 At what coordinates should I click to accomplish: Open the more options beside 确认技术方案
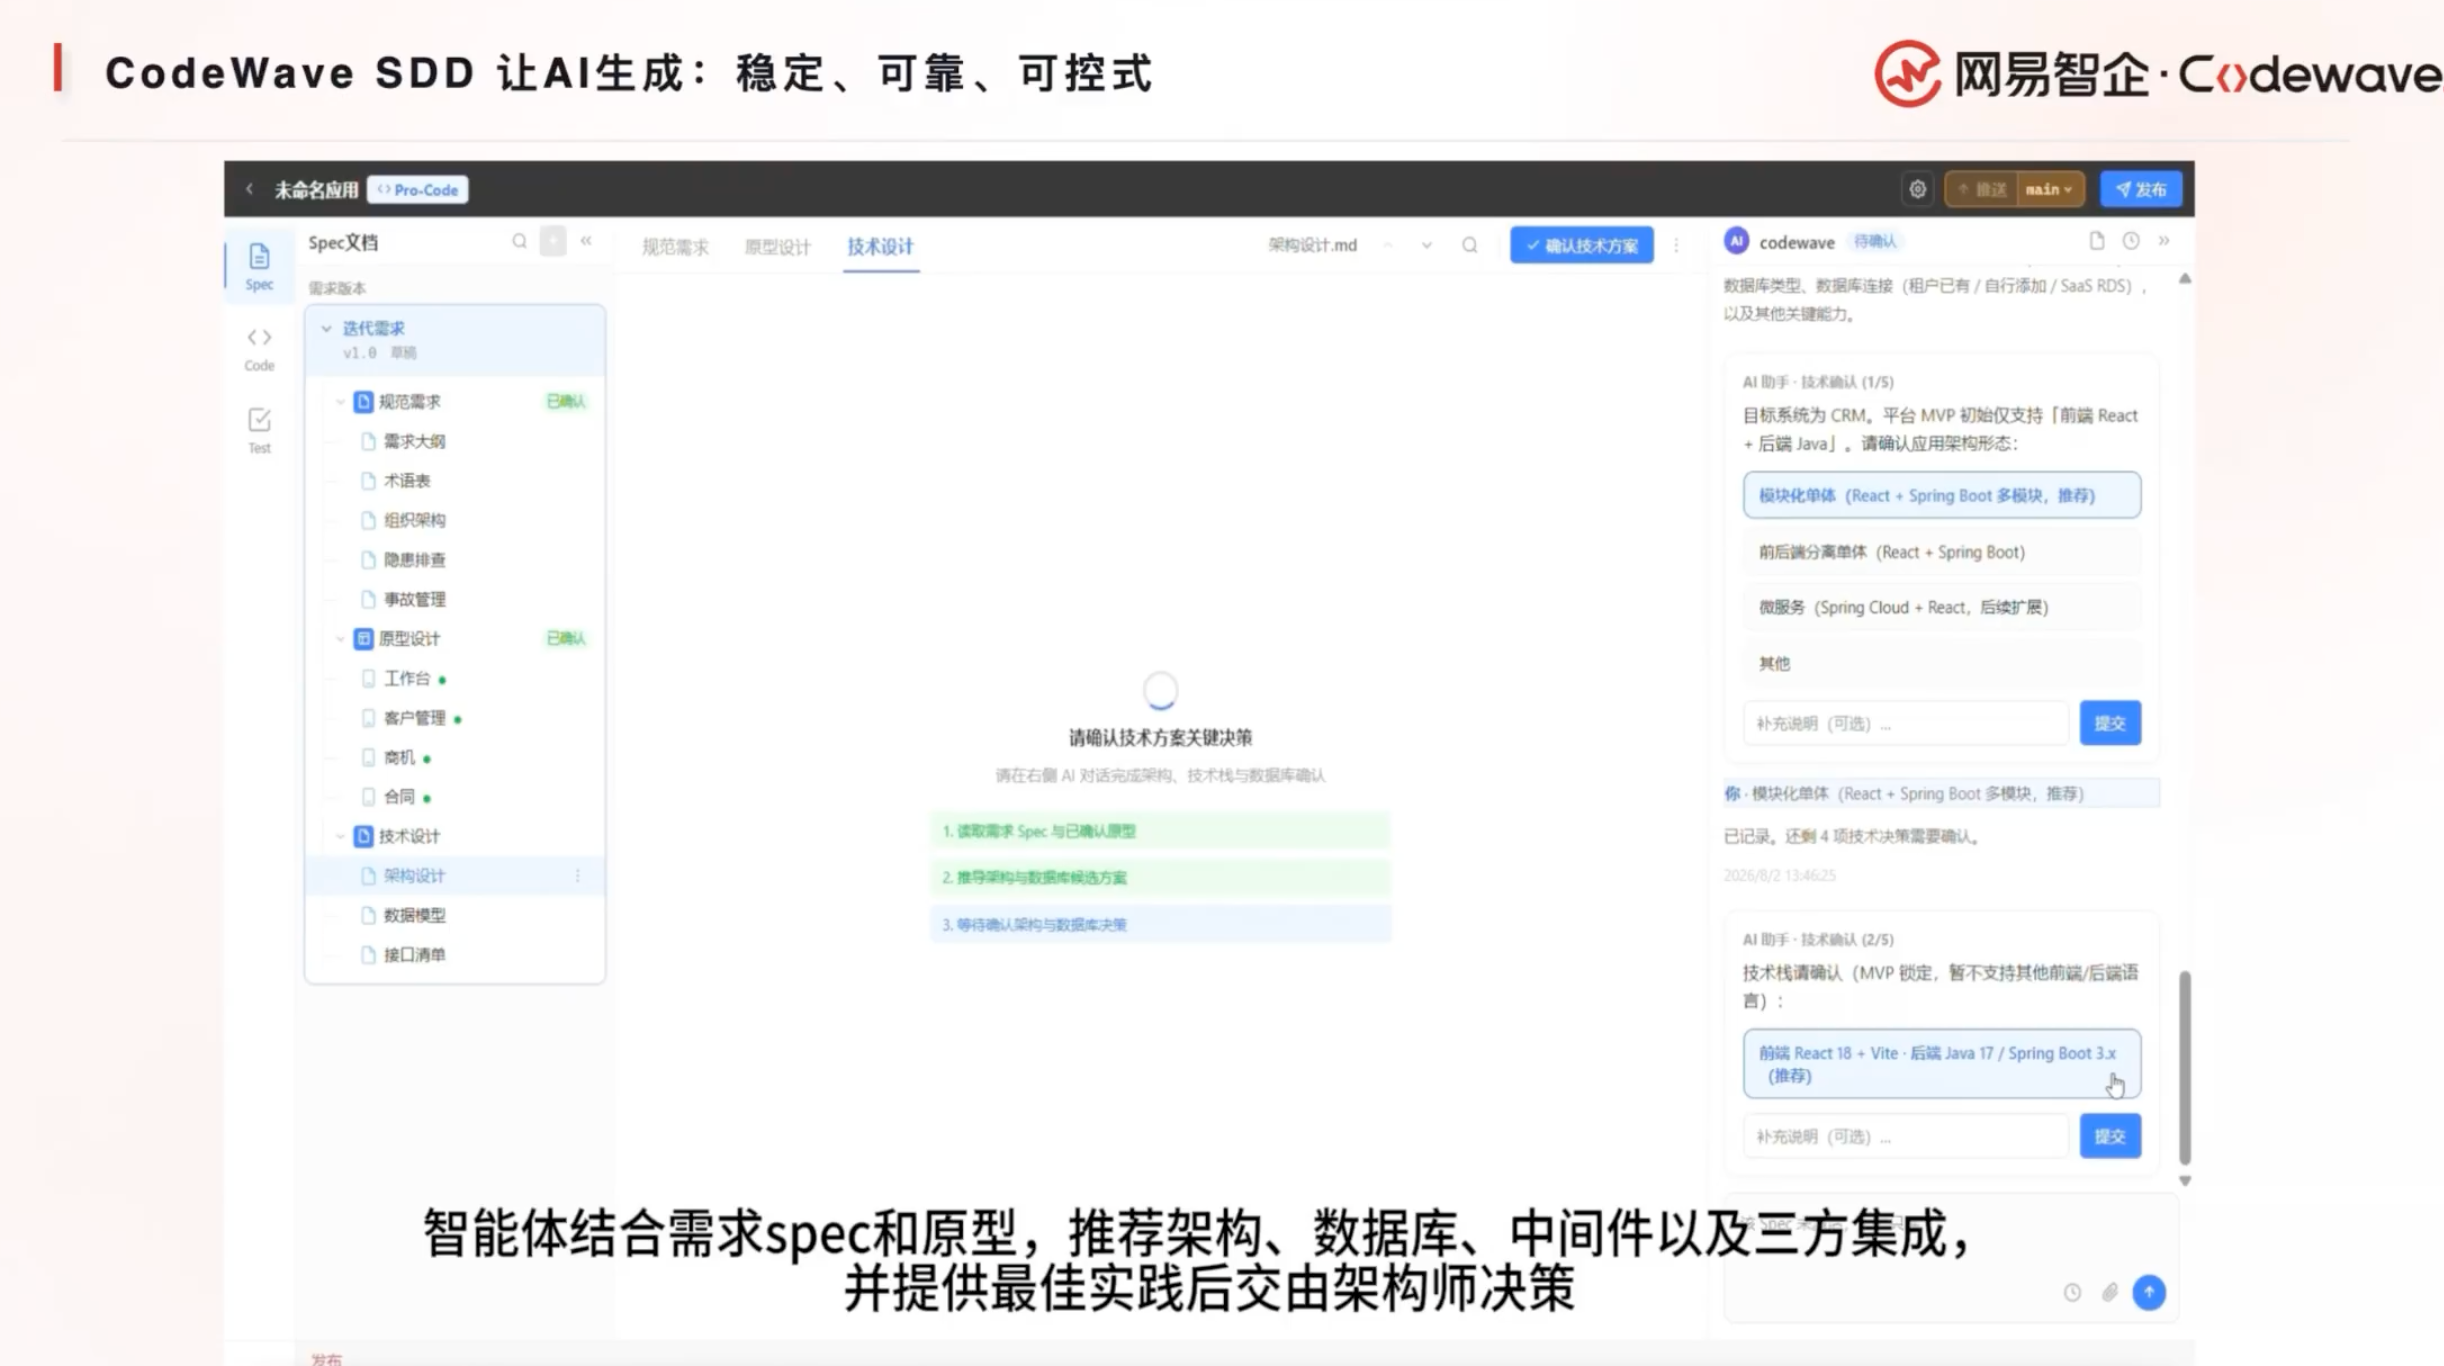[x=1676, y=245]
